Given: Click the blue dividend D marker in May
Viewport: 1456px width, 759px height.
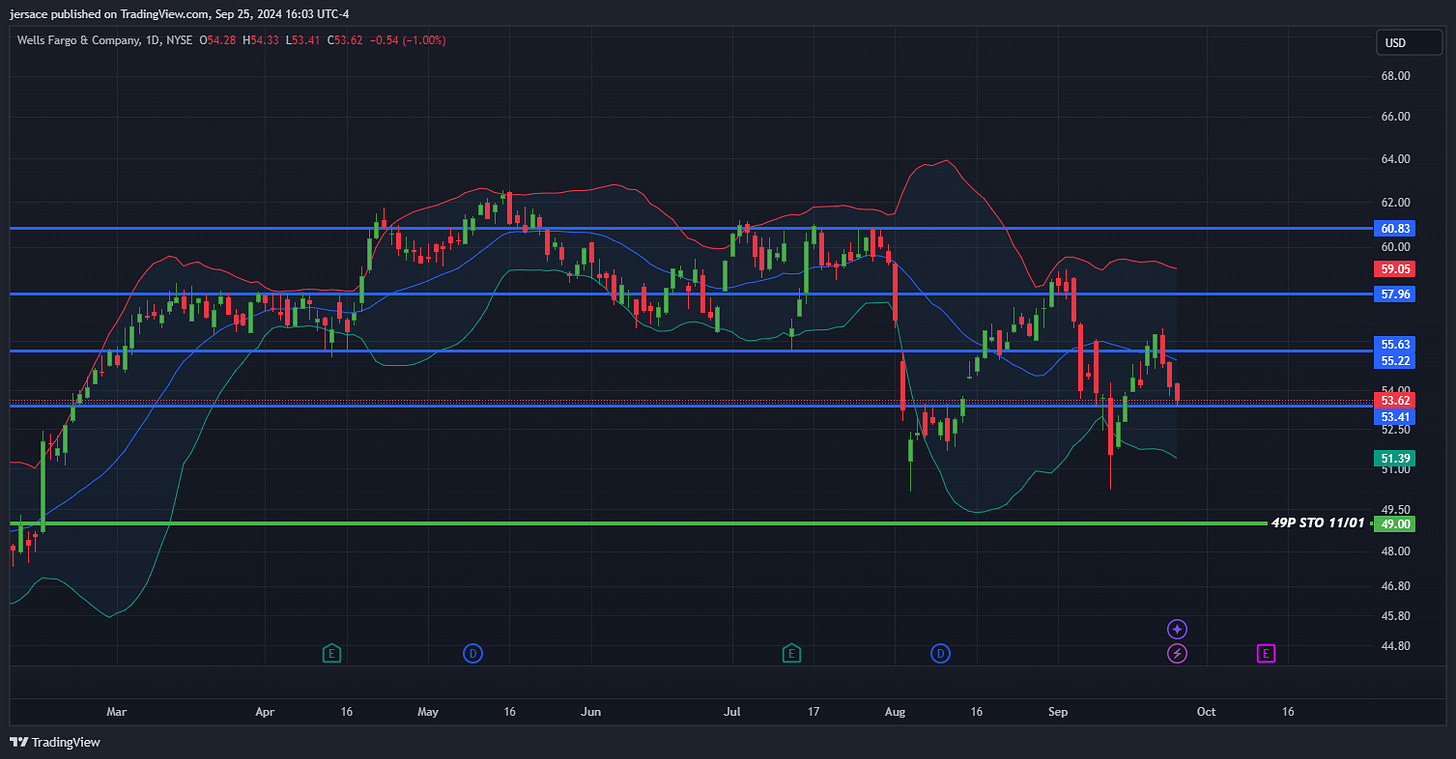Looking at the screenshot, I should click(473, 654).
